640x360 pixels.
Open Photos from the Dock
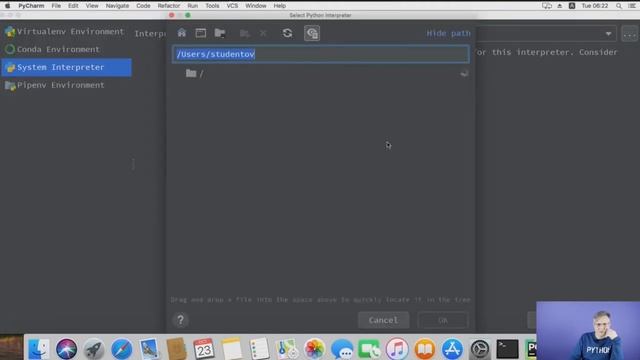314,349
